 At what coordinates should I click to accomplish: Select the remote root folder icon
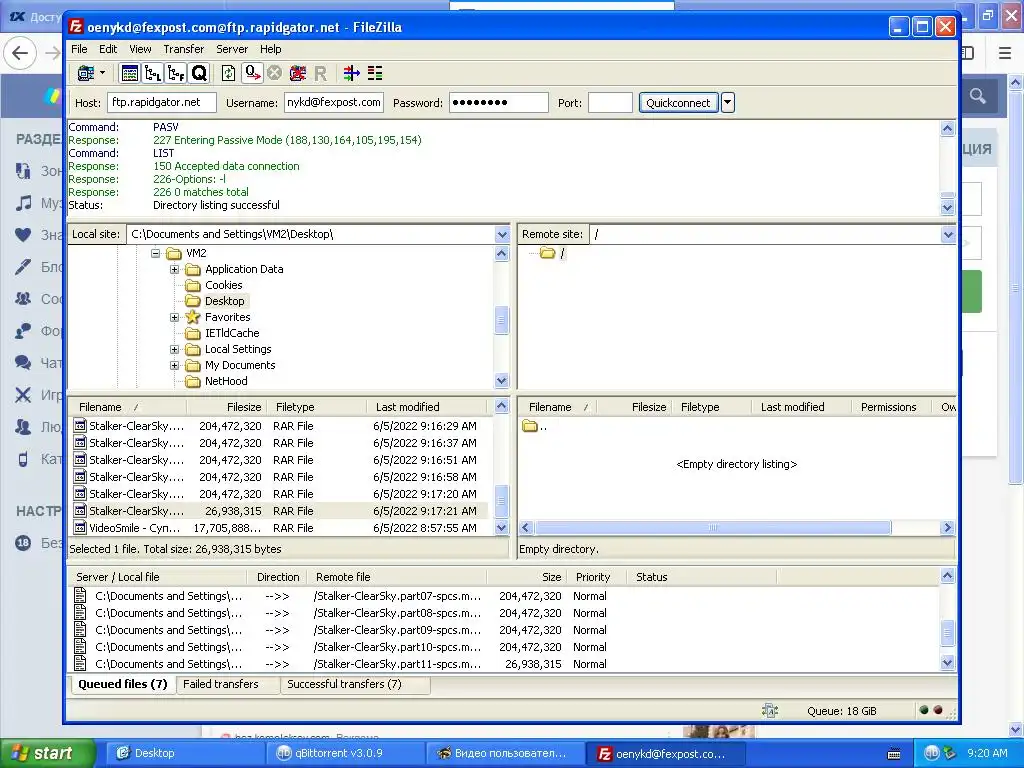[x=547, y=253]
